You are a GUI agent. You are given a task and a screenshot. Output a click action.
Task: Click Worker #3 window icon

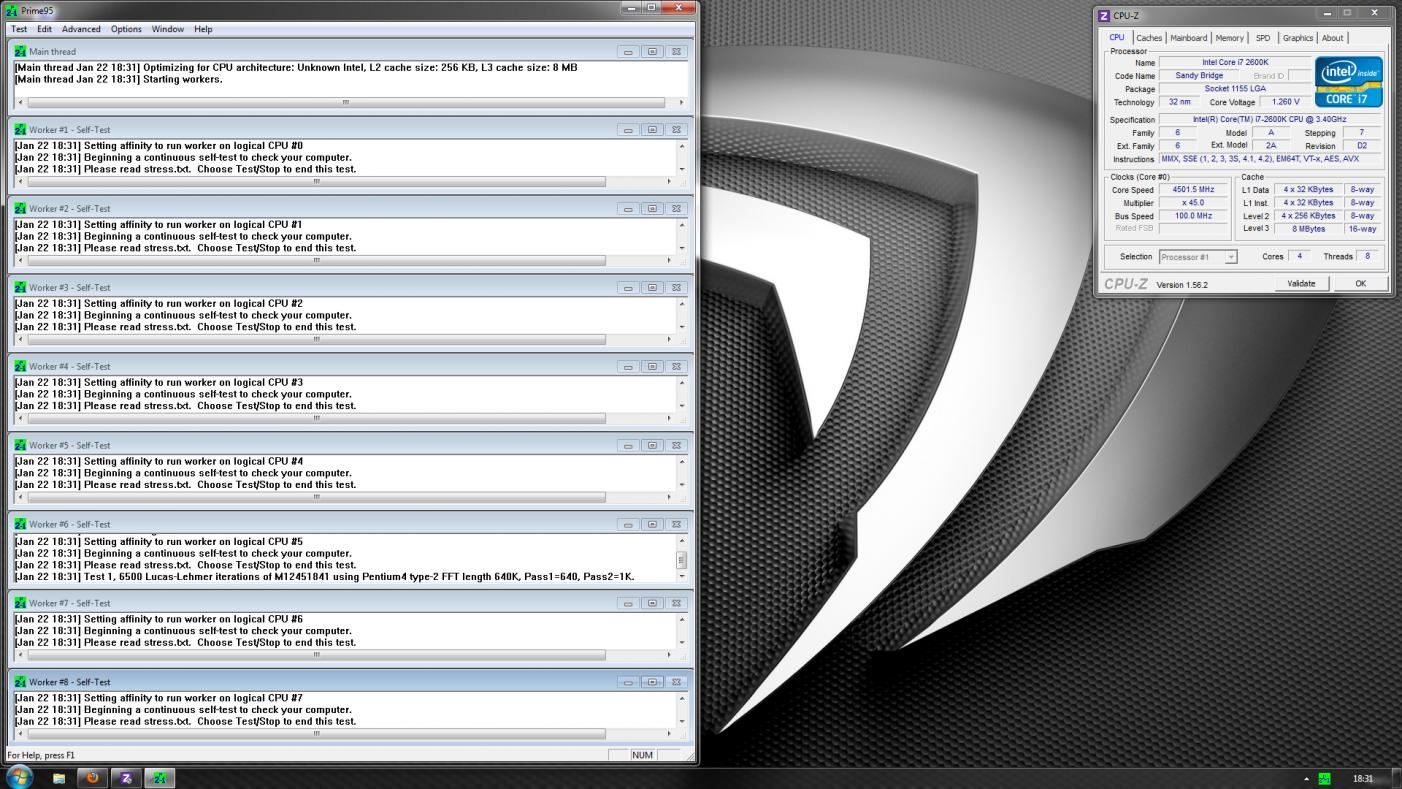pos(20,287)
